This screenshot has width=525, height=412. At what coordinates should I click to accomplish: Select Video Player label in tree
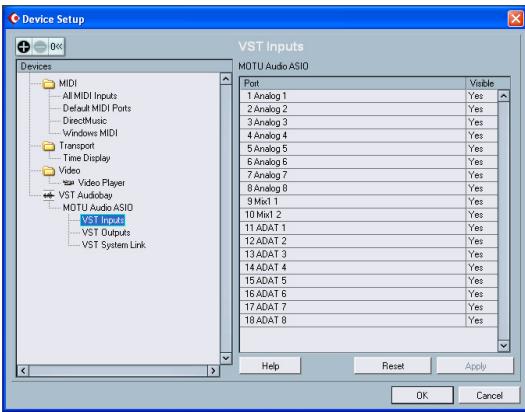tap(101, 183)
